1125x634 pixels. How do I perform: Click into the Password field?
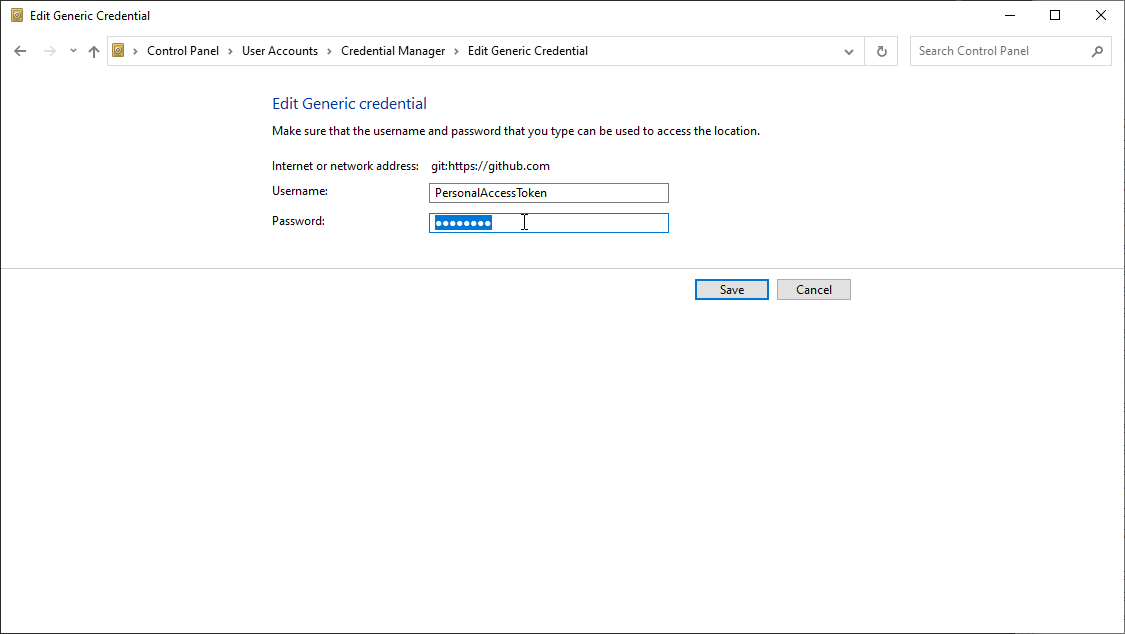pyautogui.click(x=549, y=223)
